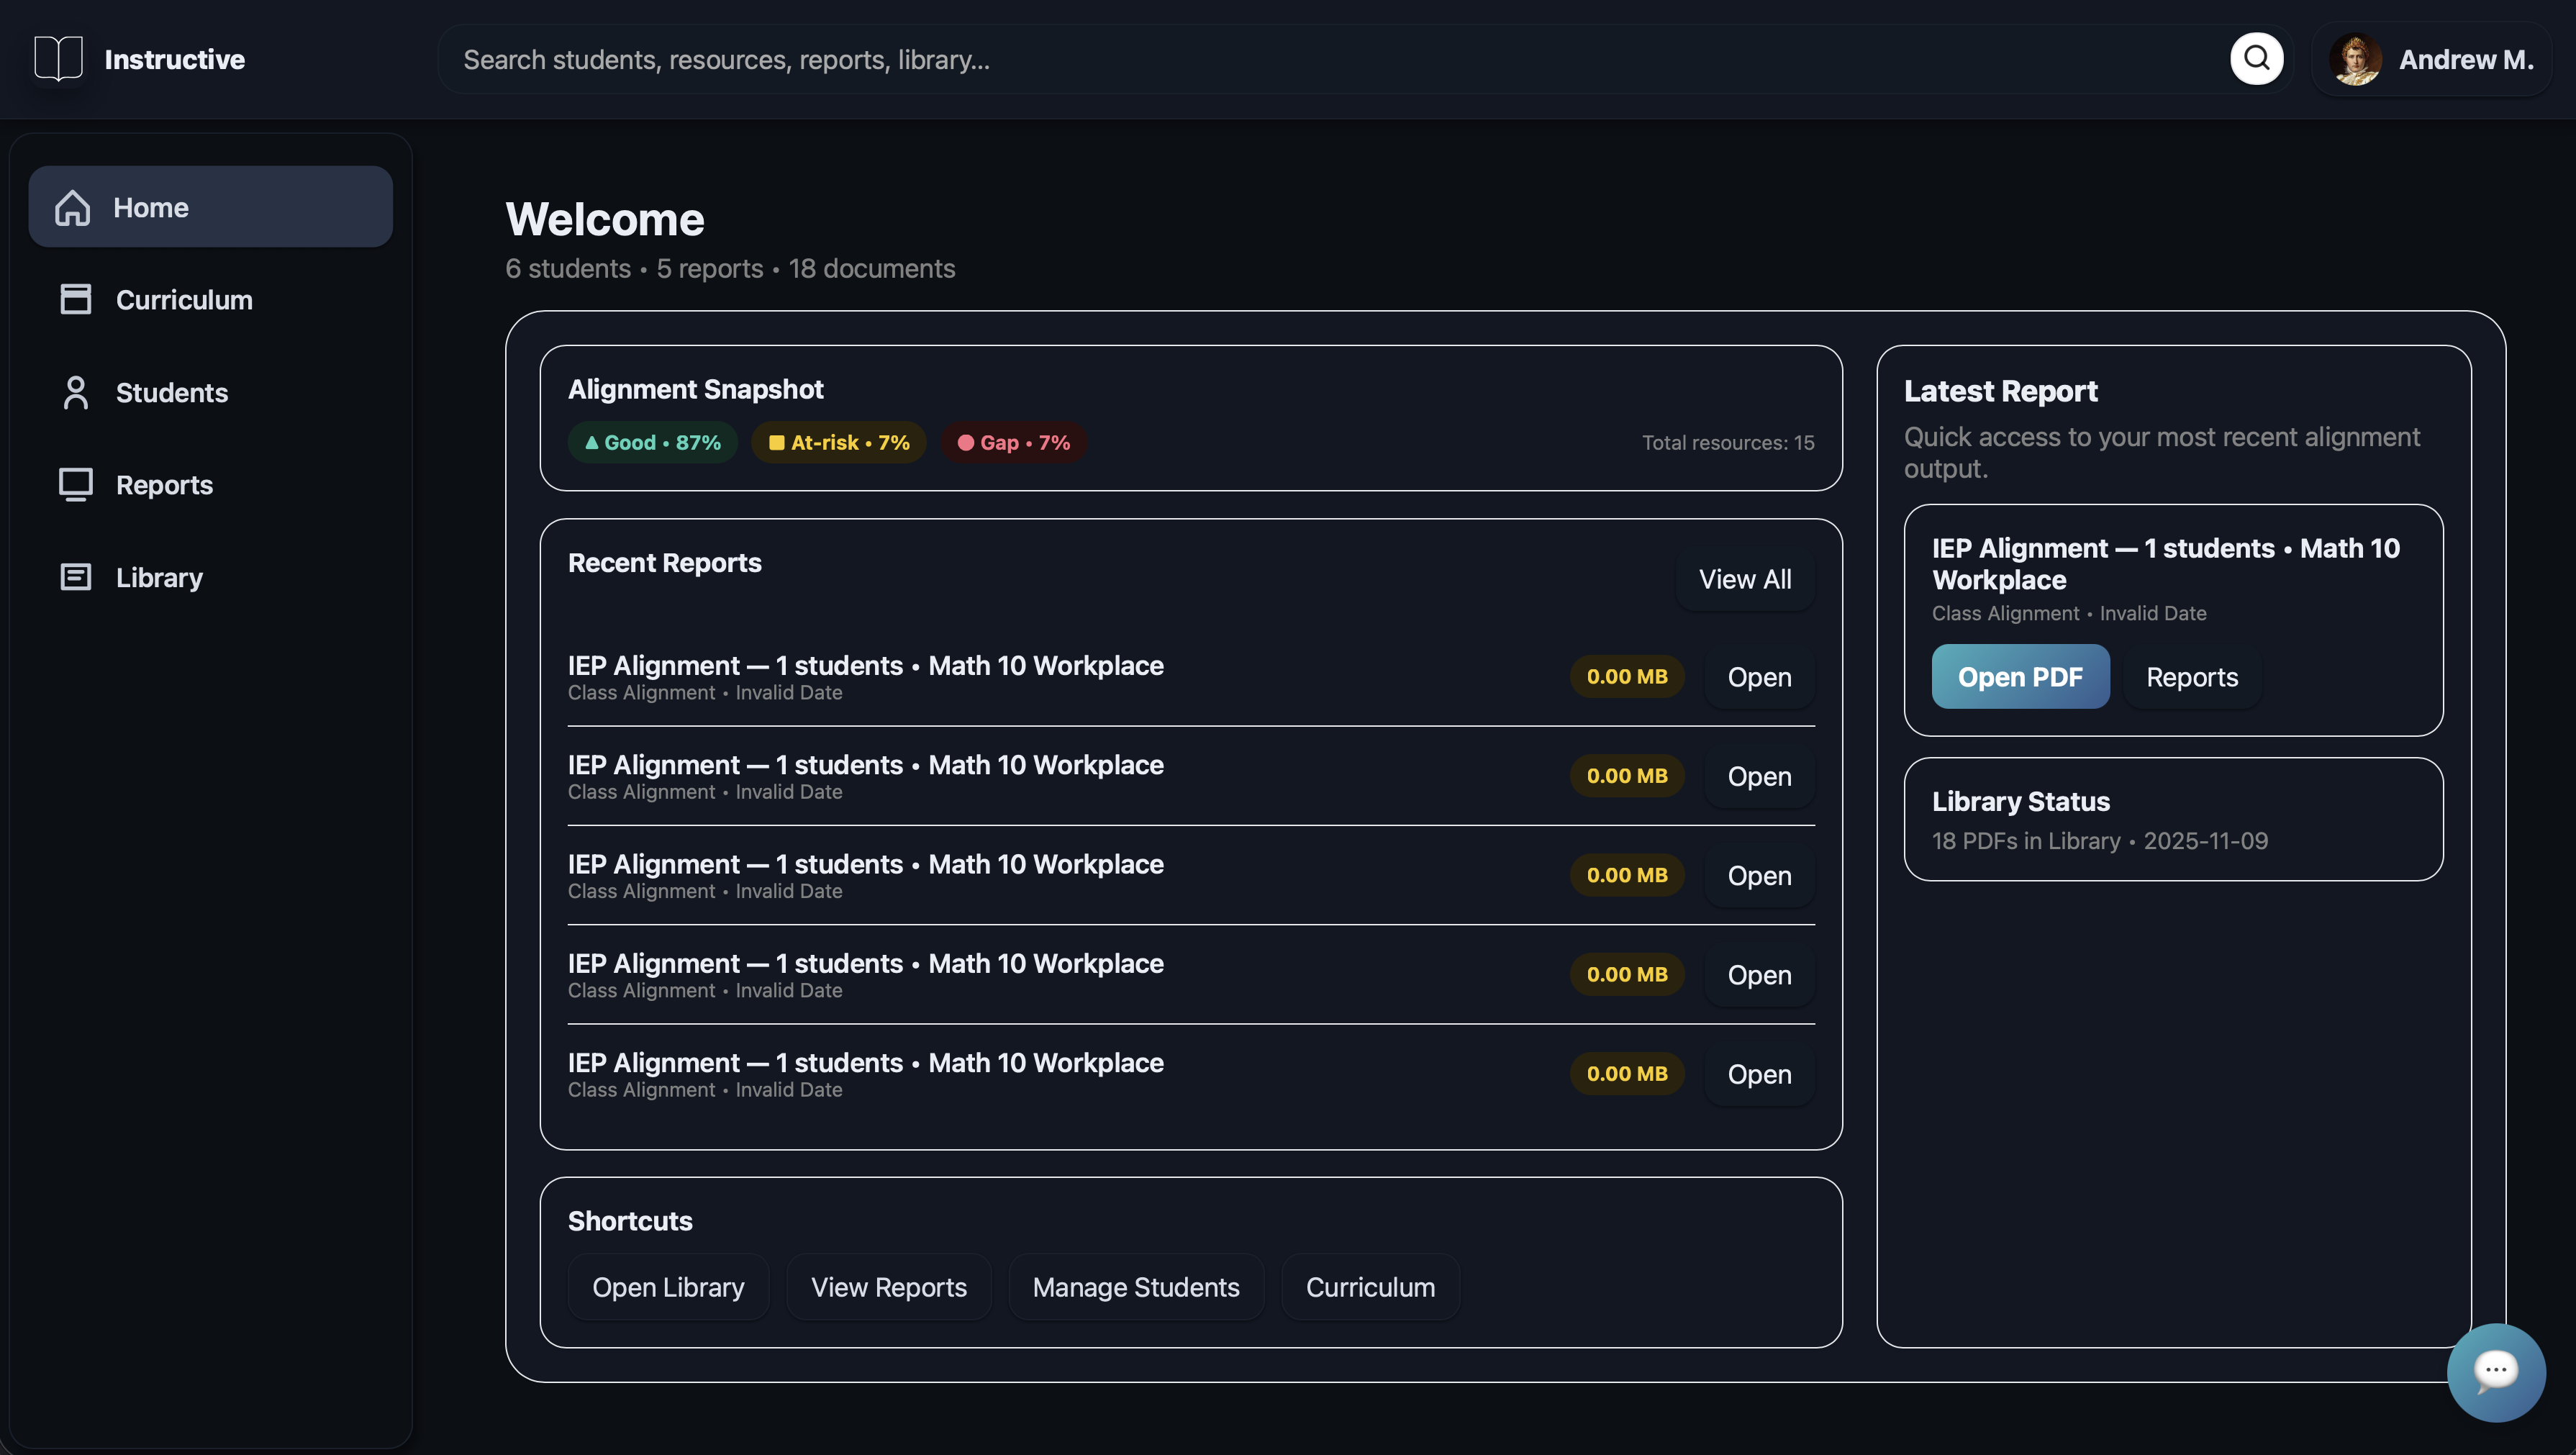Click the Open PDF button

click(2019, 677)
